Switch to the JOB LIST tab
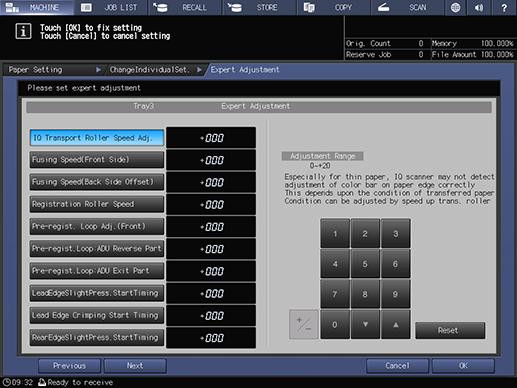 (x=111, y=7)
